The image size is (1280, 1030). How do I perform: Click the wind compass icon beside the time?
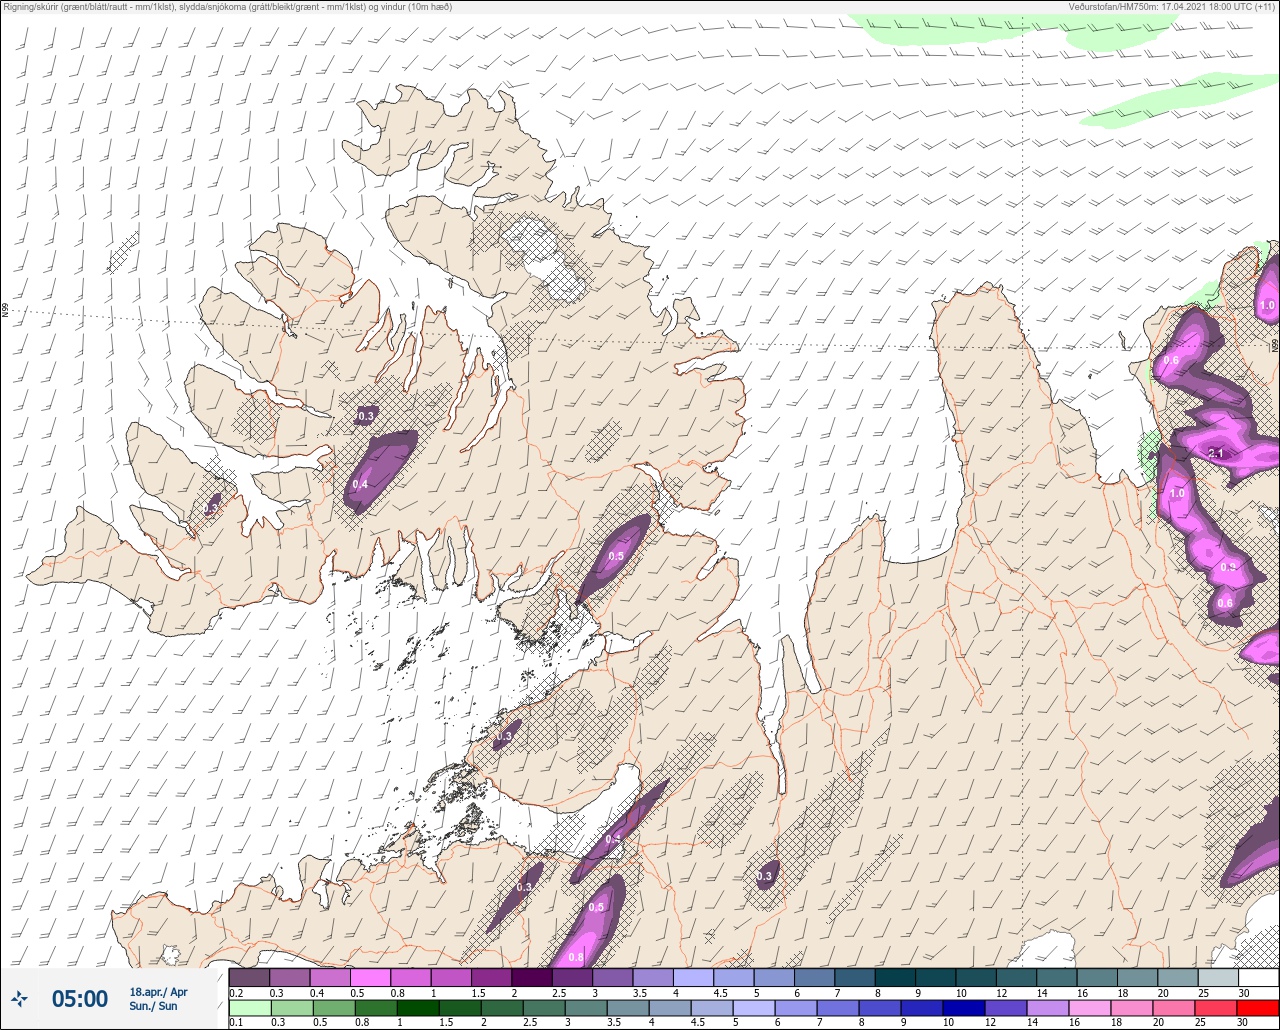(x=19, y=998)
